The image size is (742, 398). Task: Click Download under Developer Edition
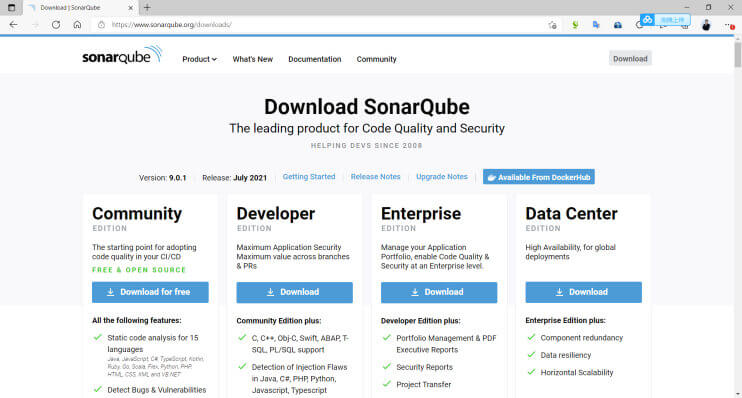(294, 292)
